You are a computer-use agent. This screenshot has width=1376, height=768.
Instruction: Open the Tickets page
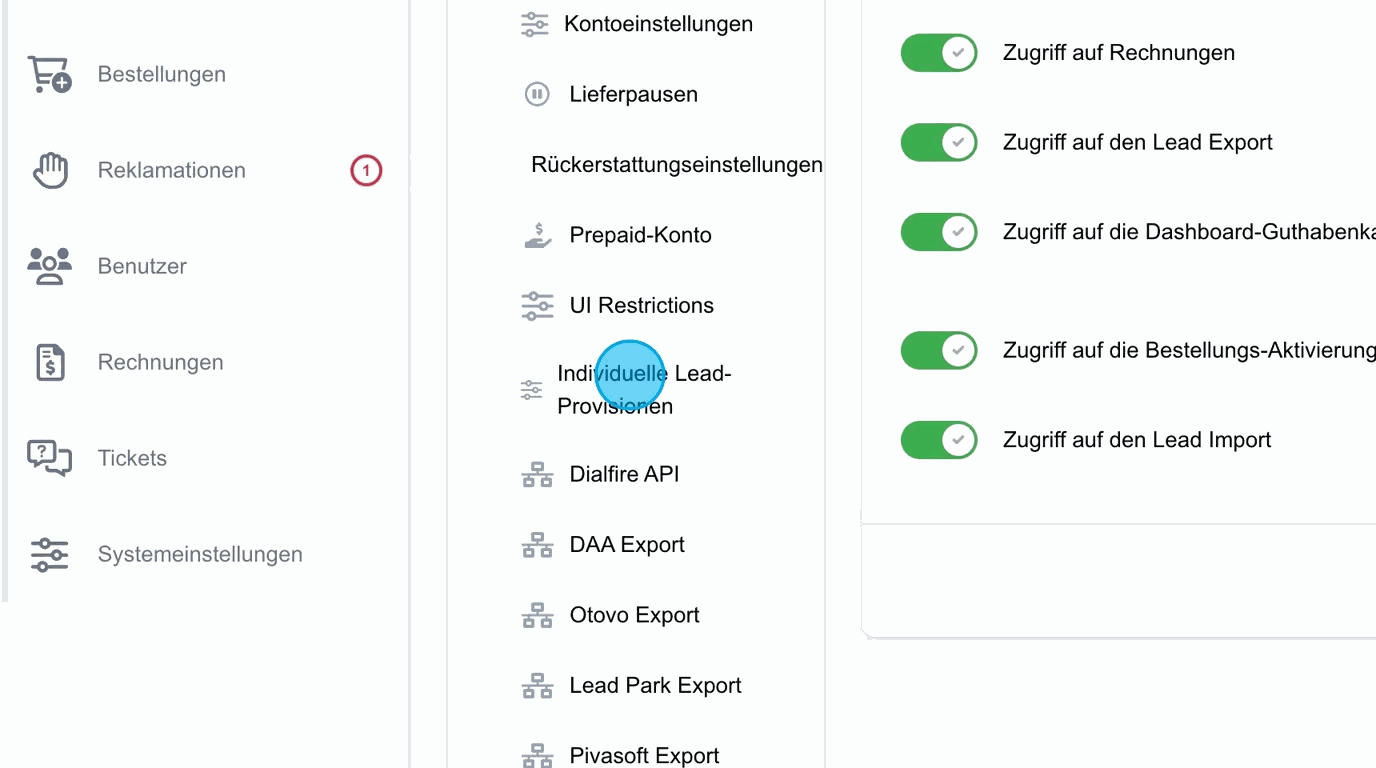[132, 458]
